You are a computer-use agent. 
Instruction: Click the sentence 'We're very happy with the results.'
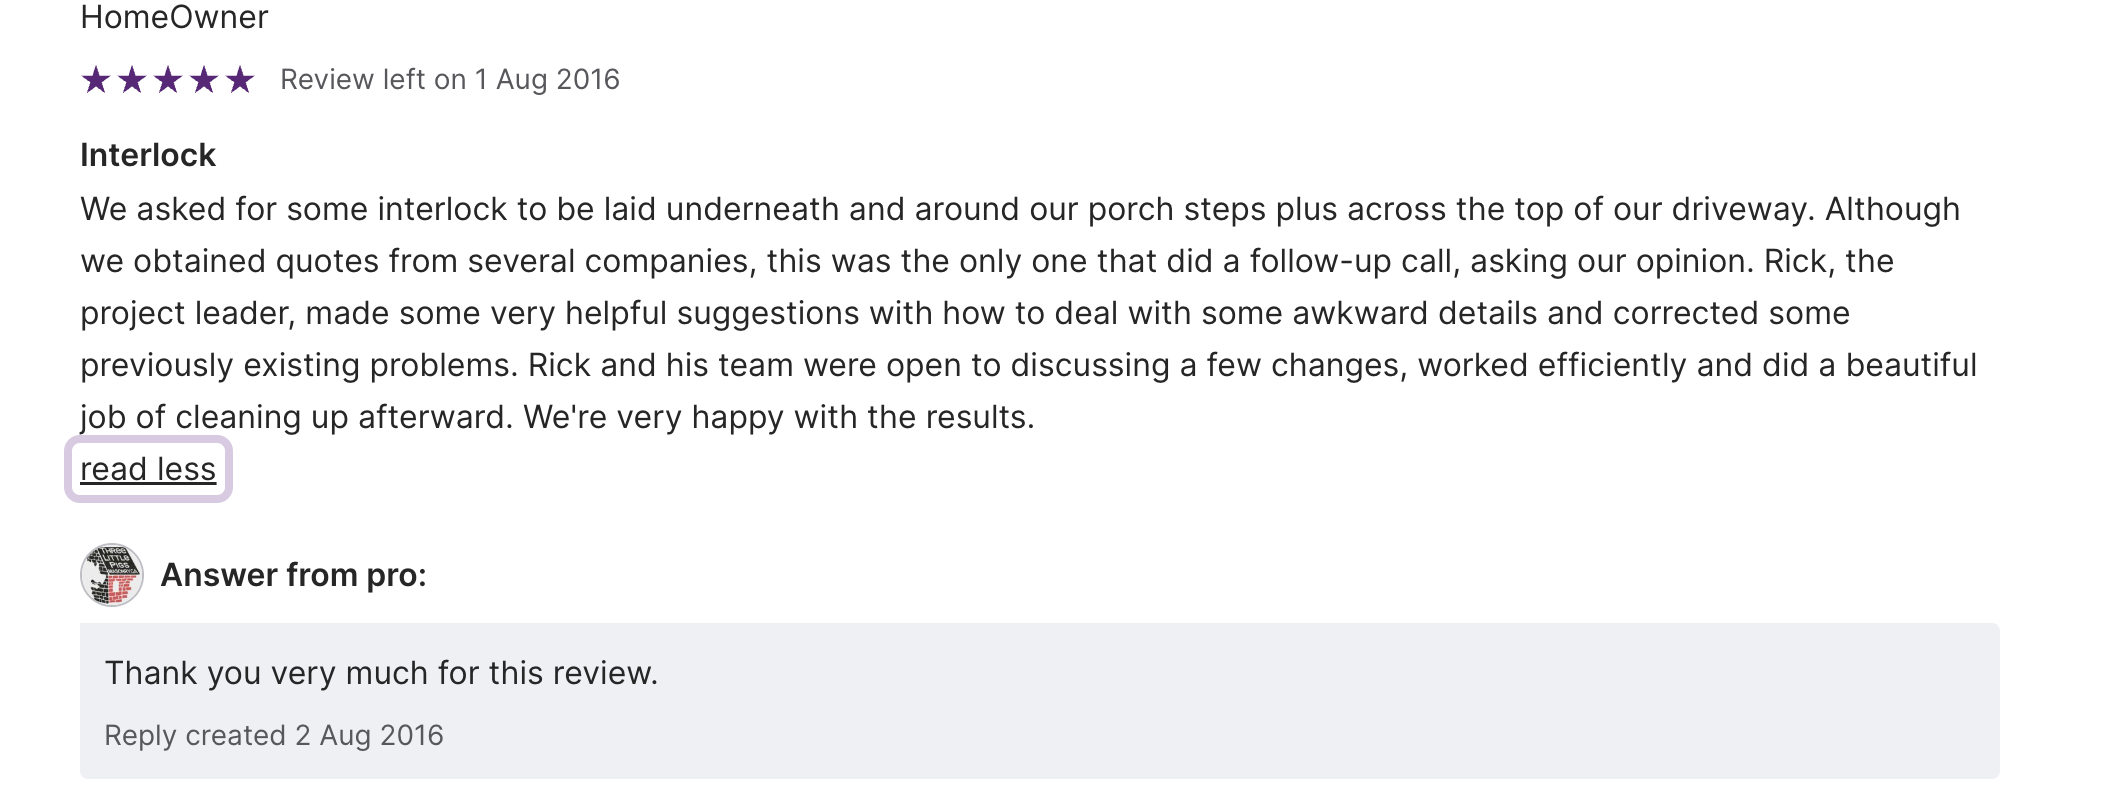point(779,417)
